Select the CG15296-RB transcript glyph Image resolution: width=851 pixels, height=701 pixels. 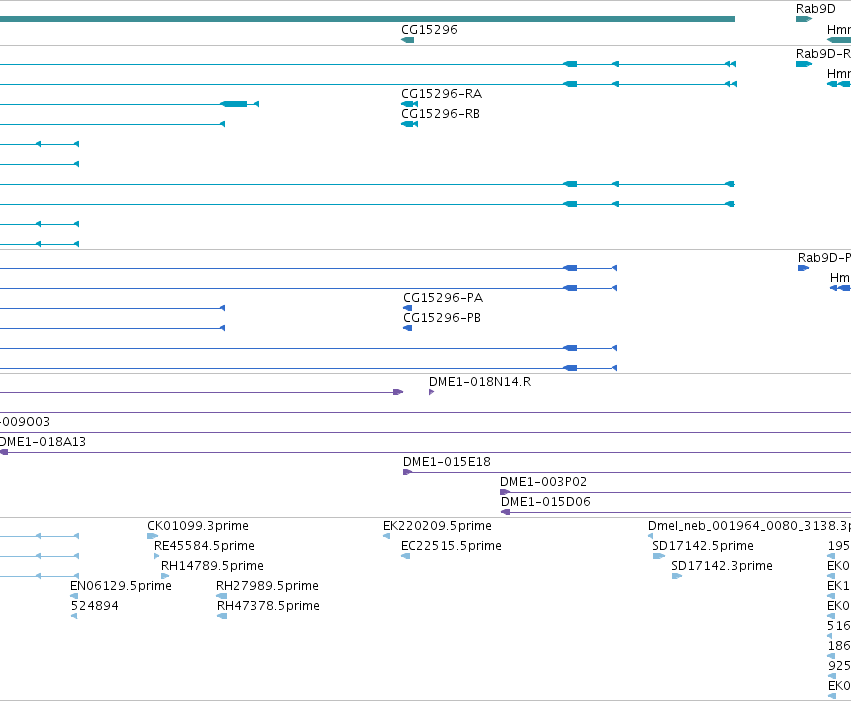point(409,124)
